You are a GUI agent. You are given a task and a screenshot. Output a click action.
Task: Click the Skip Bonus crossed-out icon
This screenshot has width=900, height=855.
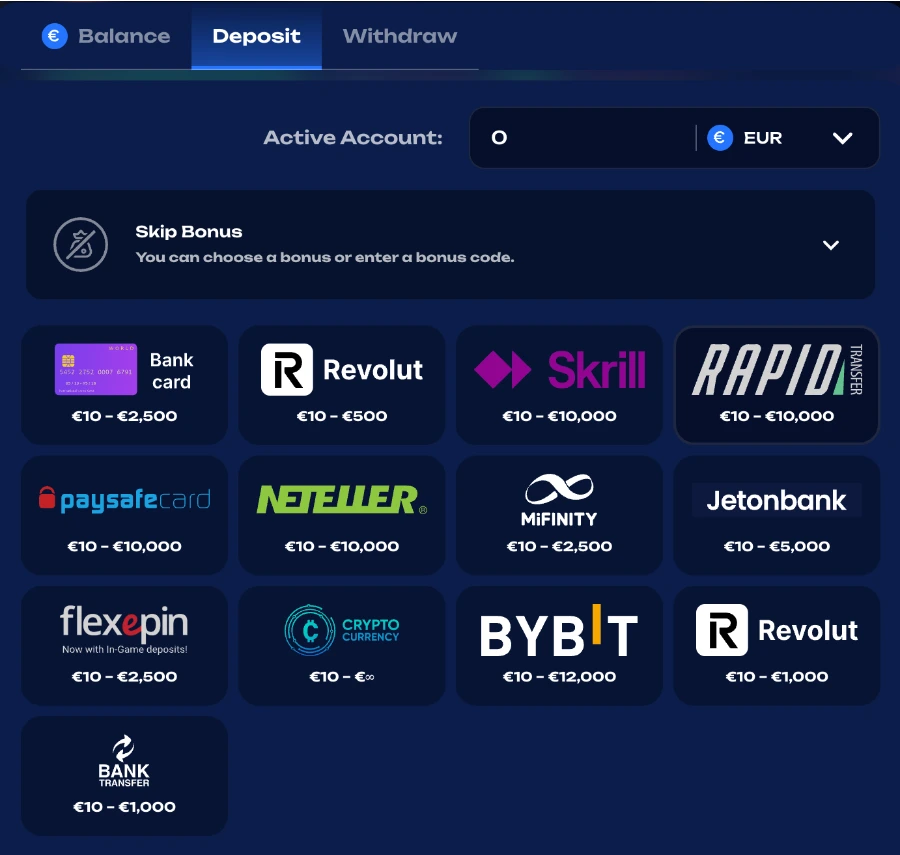point(80,244)
